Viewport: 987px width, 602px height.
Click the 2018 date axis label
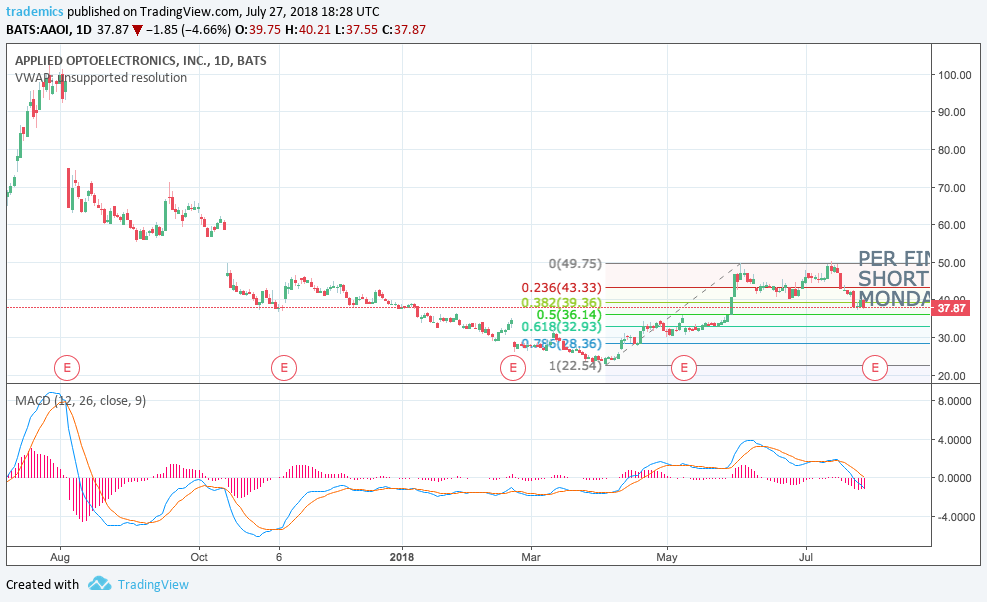coord(402,557)
